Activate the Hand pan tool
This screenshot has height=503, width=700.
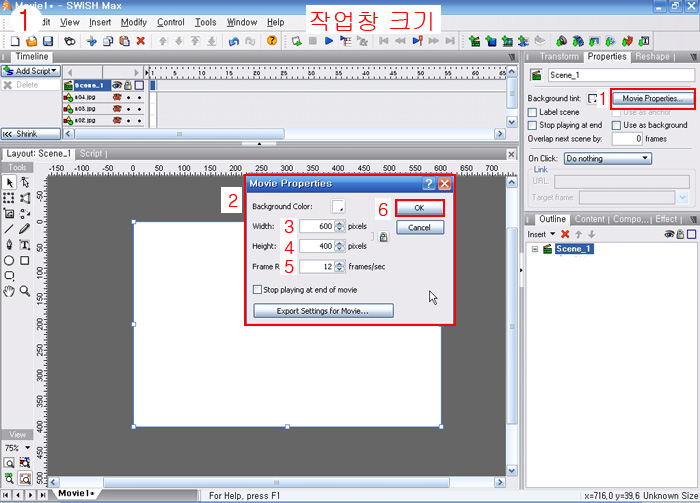(x=9, y=291)
